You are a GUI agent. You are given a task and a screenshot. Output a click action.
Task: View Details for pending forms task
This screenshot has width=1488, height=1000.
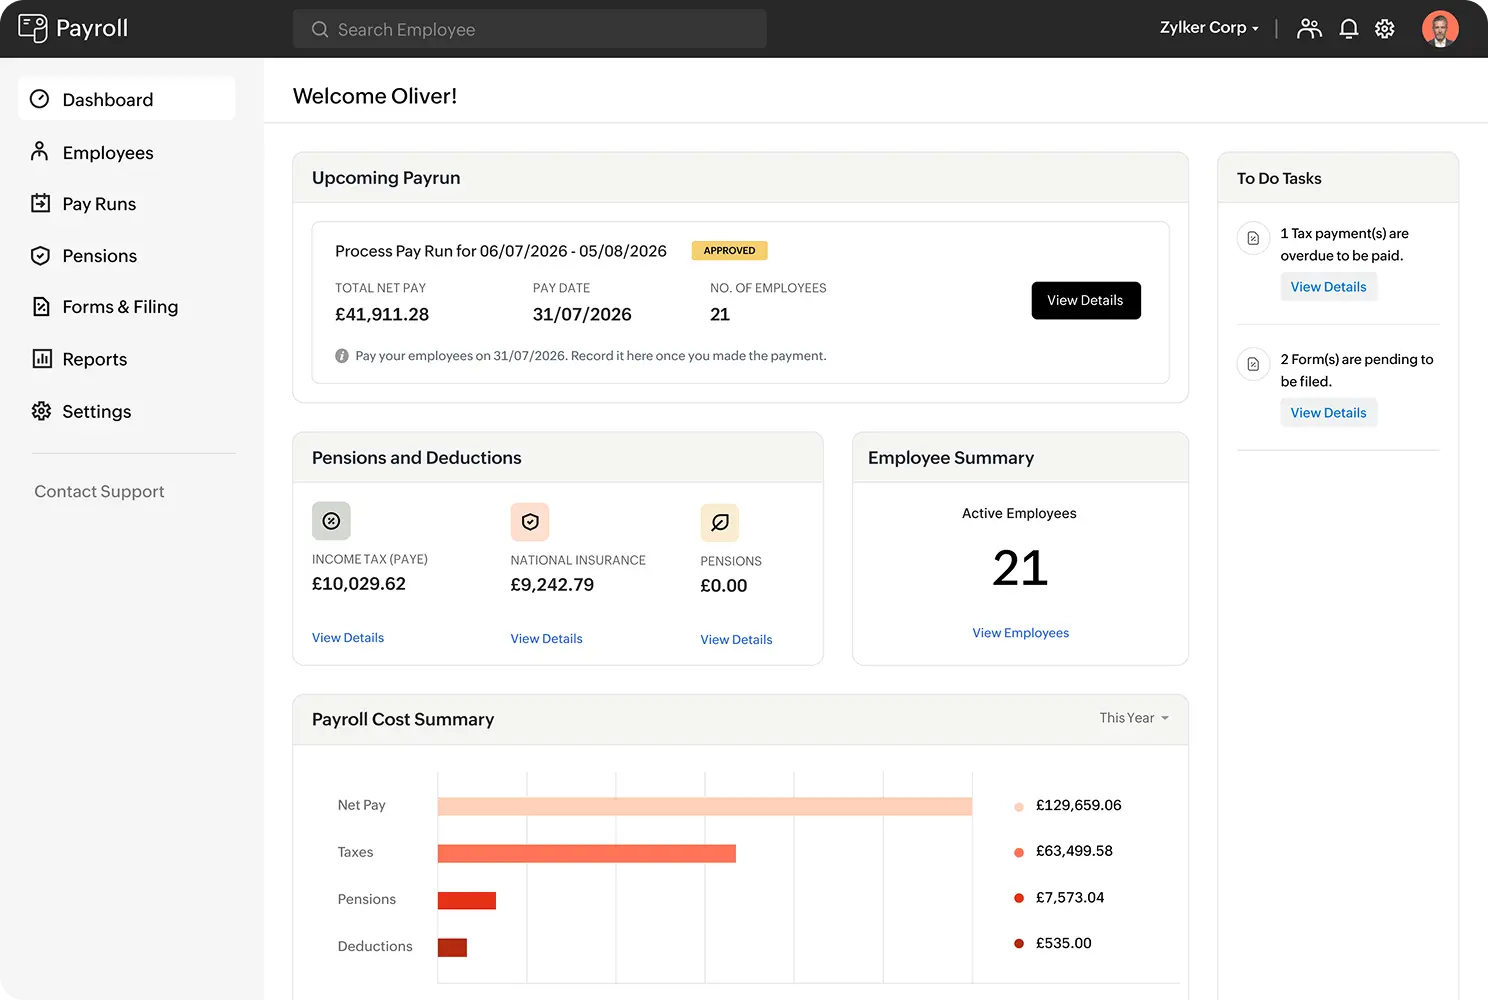click(x=1328, y=413)
